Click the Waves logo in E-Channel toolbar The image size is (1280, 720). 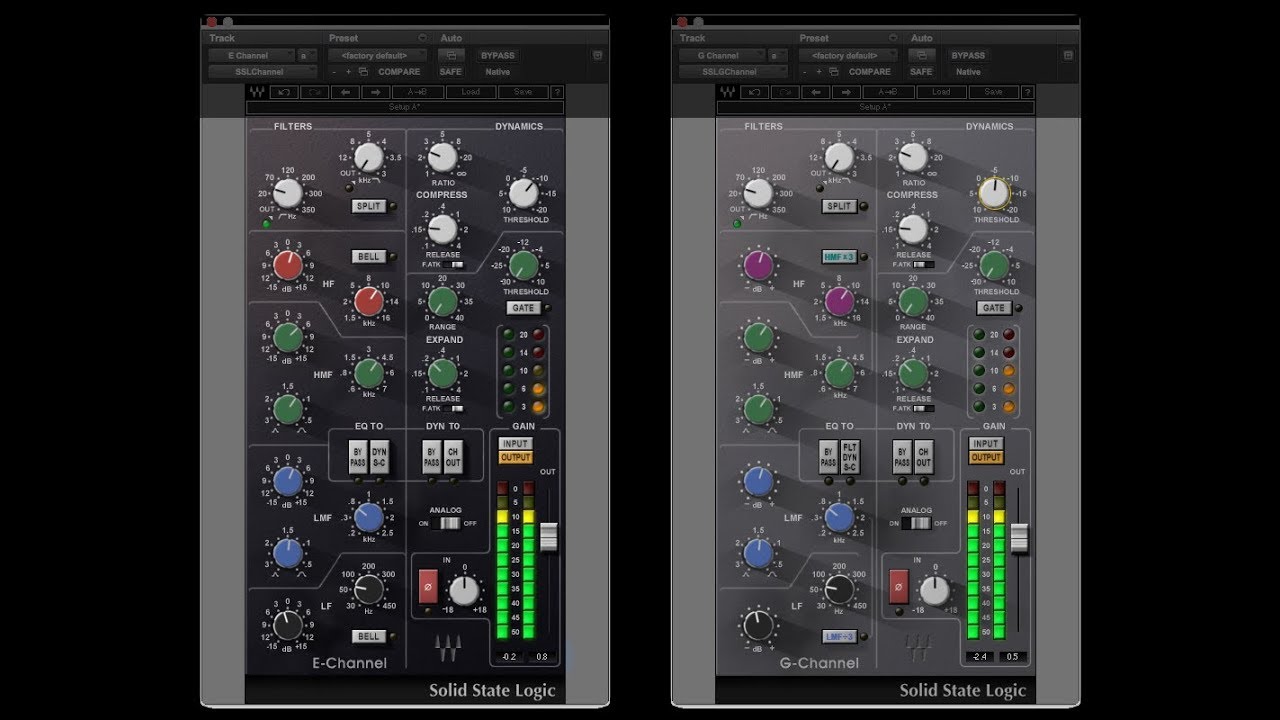[x=257, y=92]
